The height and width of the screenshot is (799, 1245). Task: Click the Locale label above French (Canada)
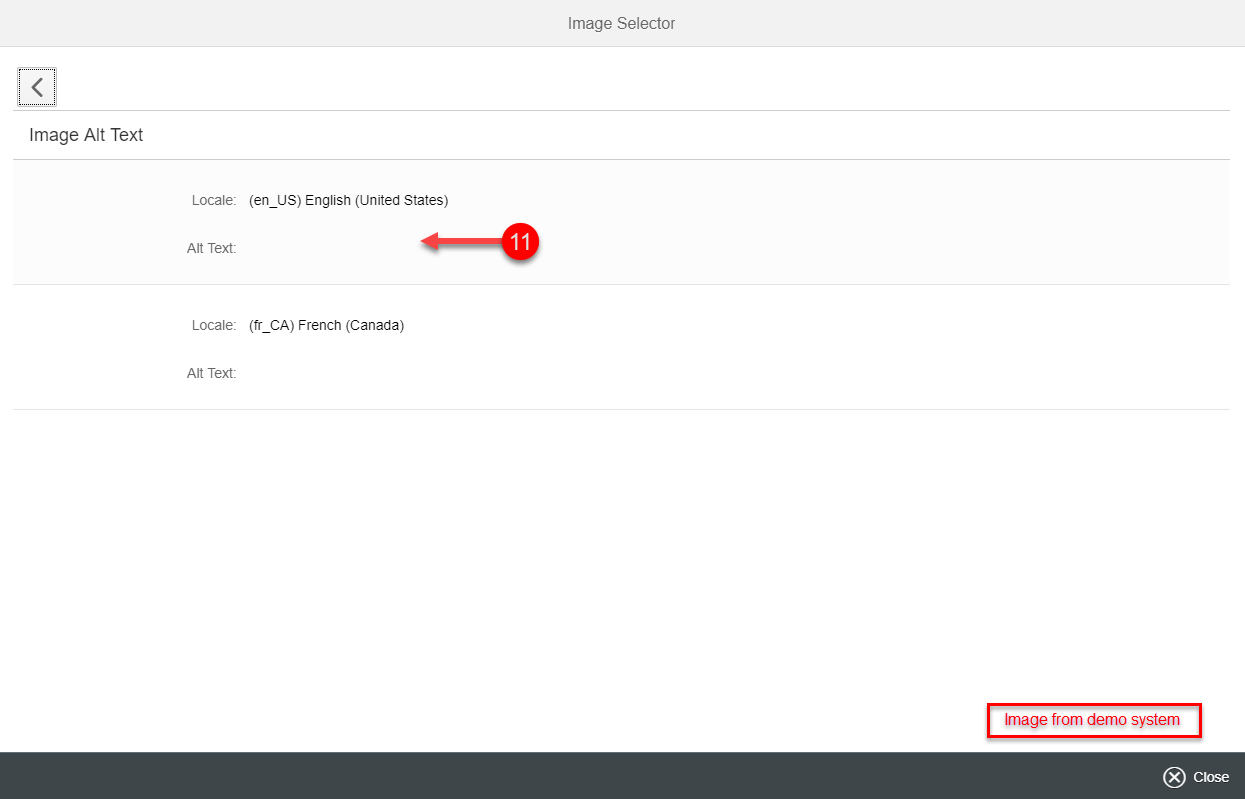pyautogui.click(x=214, y=325)
